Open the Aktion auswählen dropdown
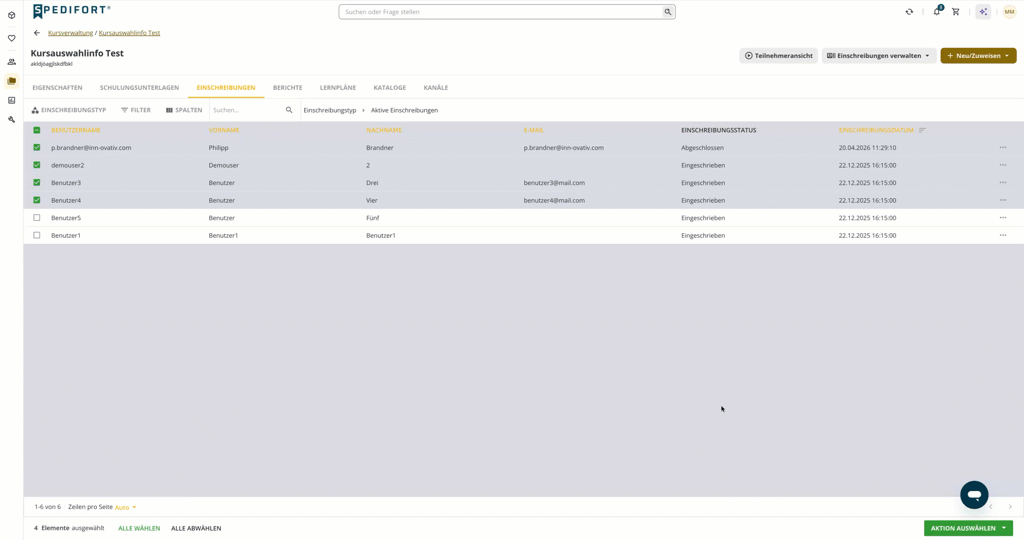 (x=968, y=528)
